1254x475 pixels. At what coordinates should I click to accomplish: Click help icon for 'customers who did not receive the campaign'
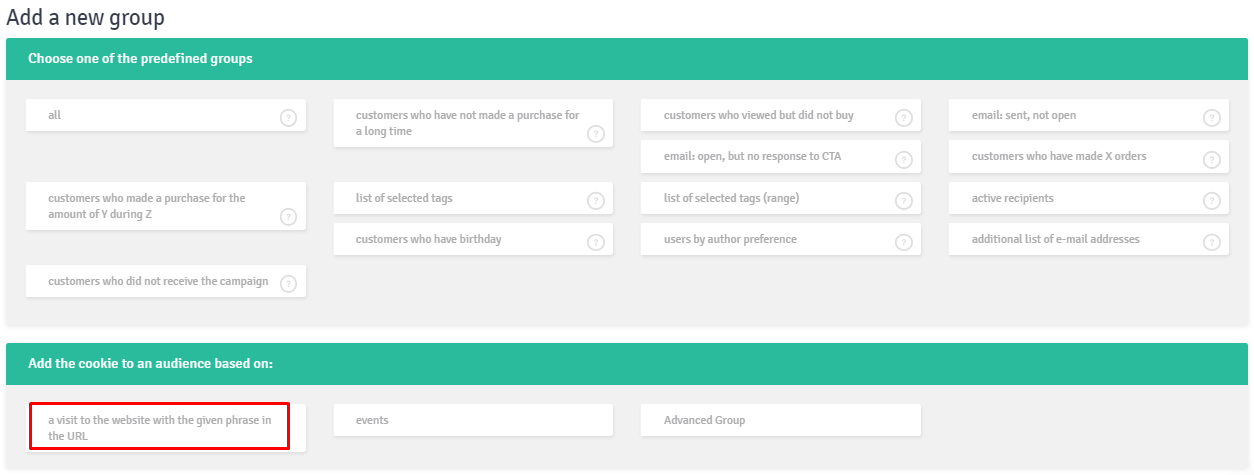click(x=288, y=284)
